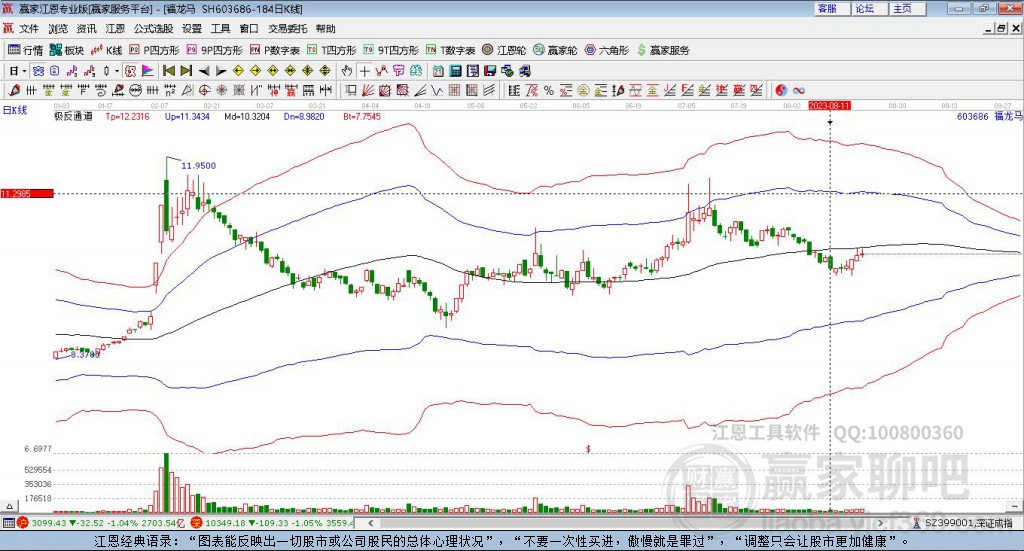
Task: Select the percent % retracement tool
Action: coord(549,90)
